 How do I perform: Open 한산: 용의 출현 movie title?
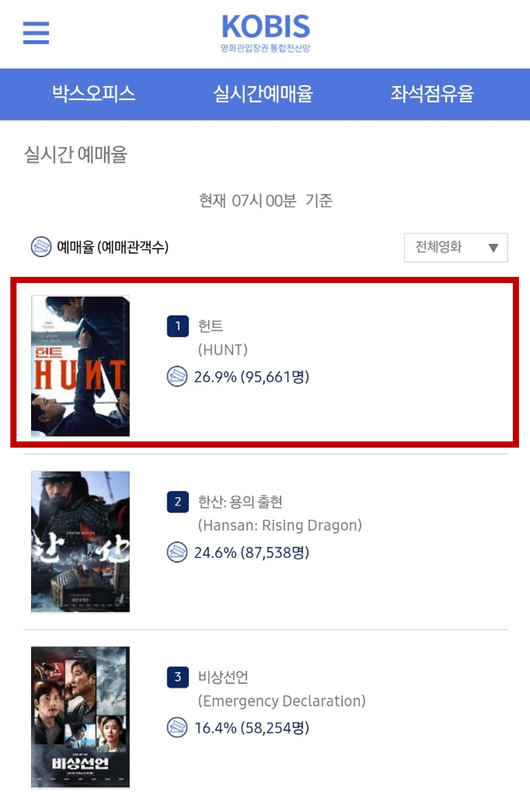[x=240, y=502]
